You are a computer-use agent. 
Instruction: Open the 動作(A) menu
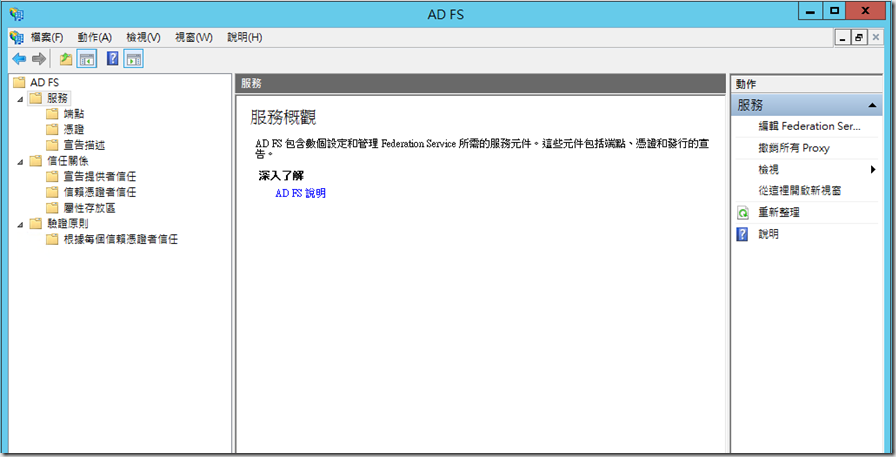(x=94, y=37)
